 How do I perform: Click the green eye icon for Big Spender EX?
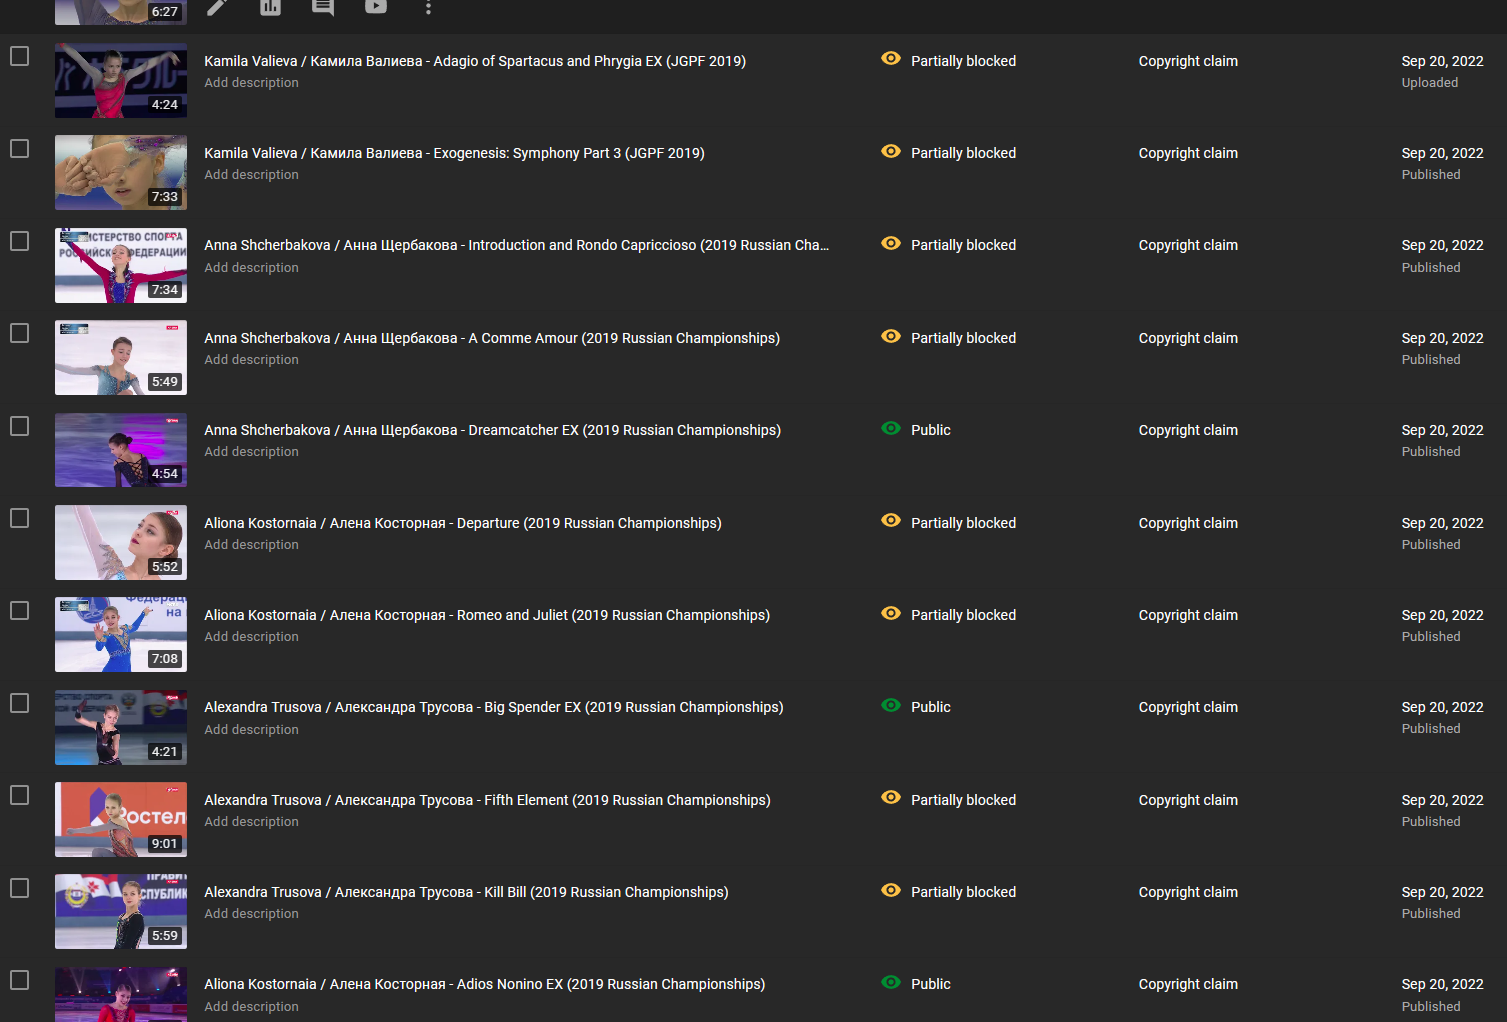pos(890,706)
